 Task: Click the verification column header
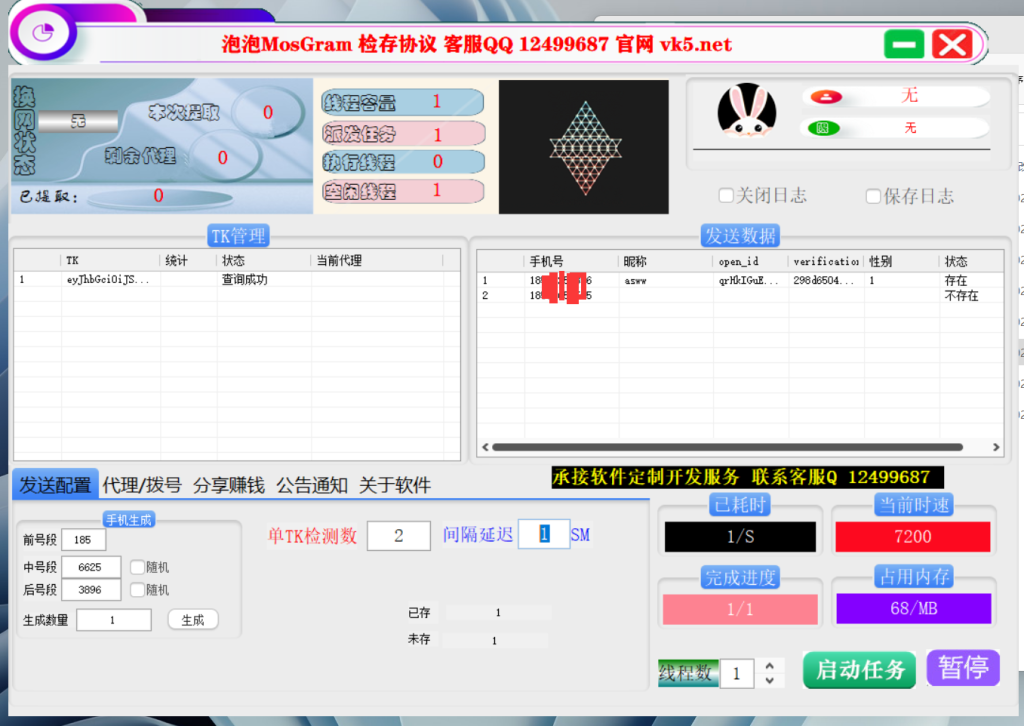point(825,262)
